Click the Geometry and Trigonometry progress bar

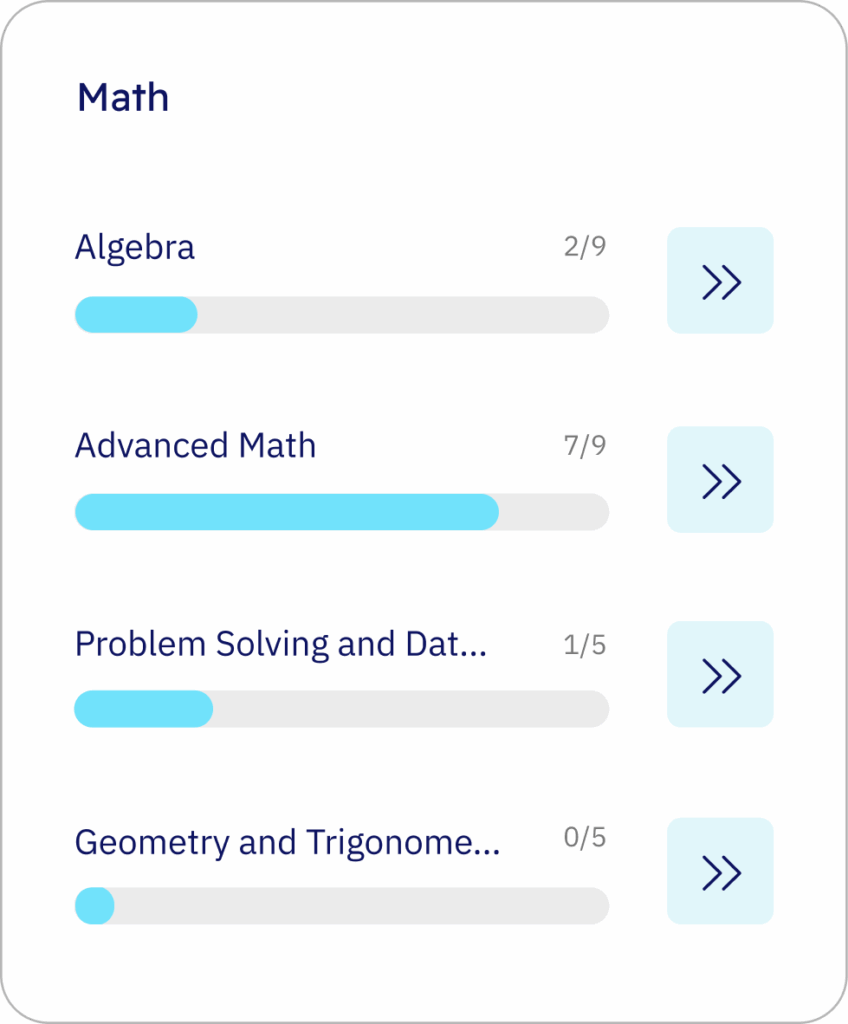[x=341, y=905]
